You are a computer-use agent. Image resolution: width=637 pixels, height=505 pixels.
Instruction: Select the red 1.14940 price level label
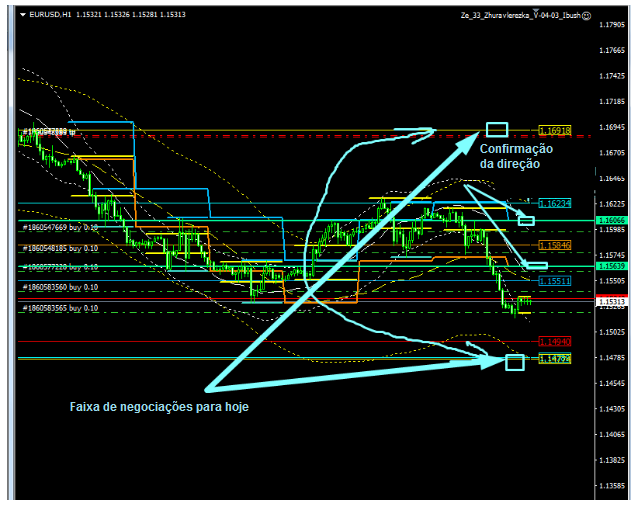pos(555,341)
